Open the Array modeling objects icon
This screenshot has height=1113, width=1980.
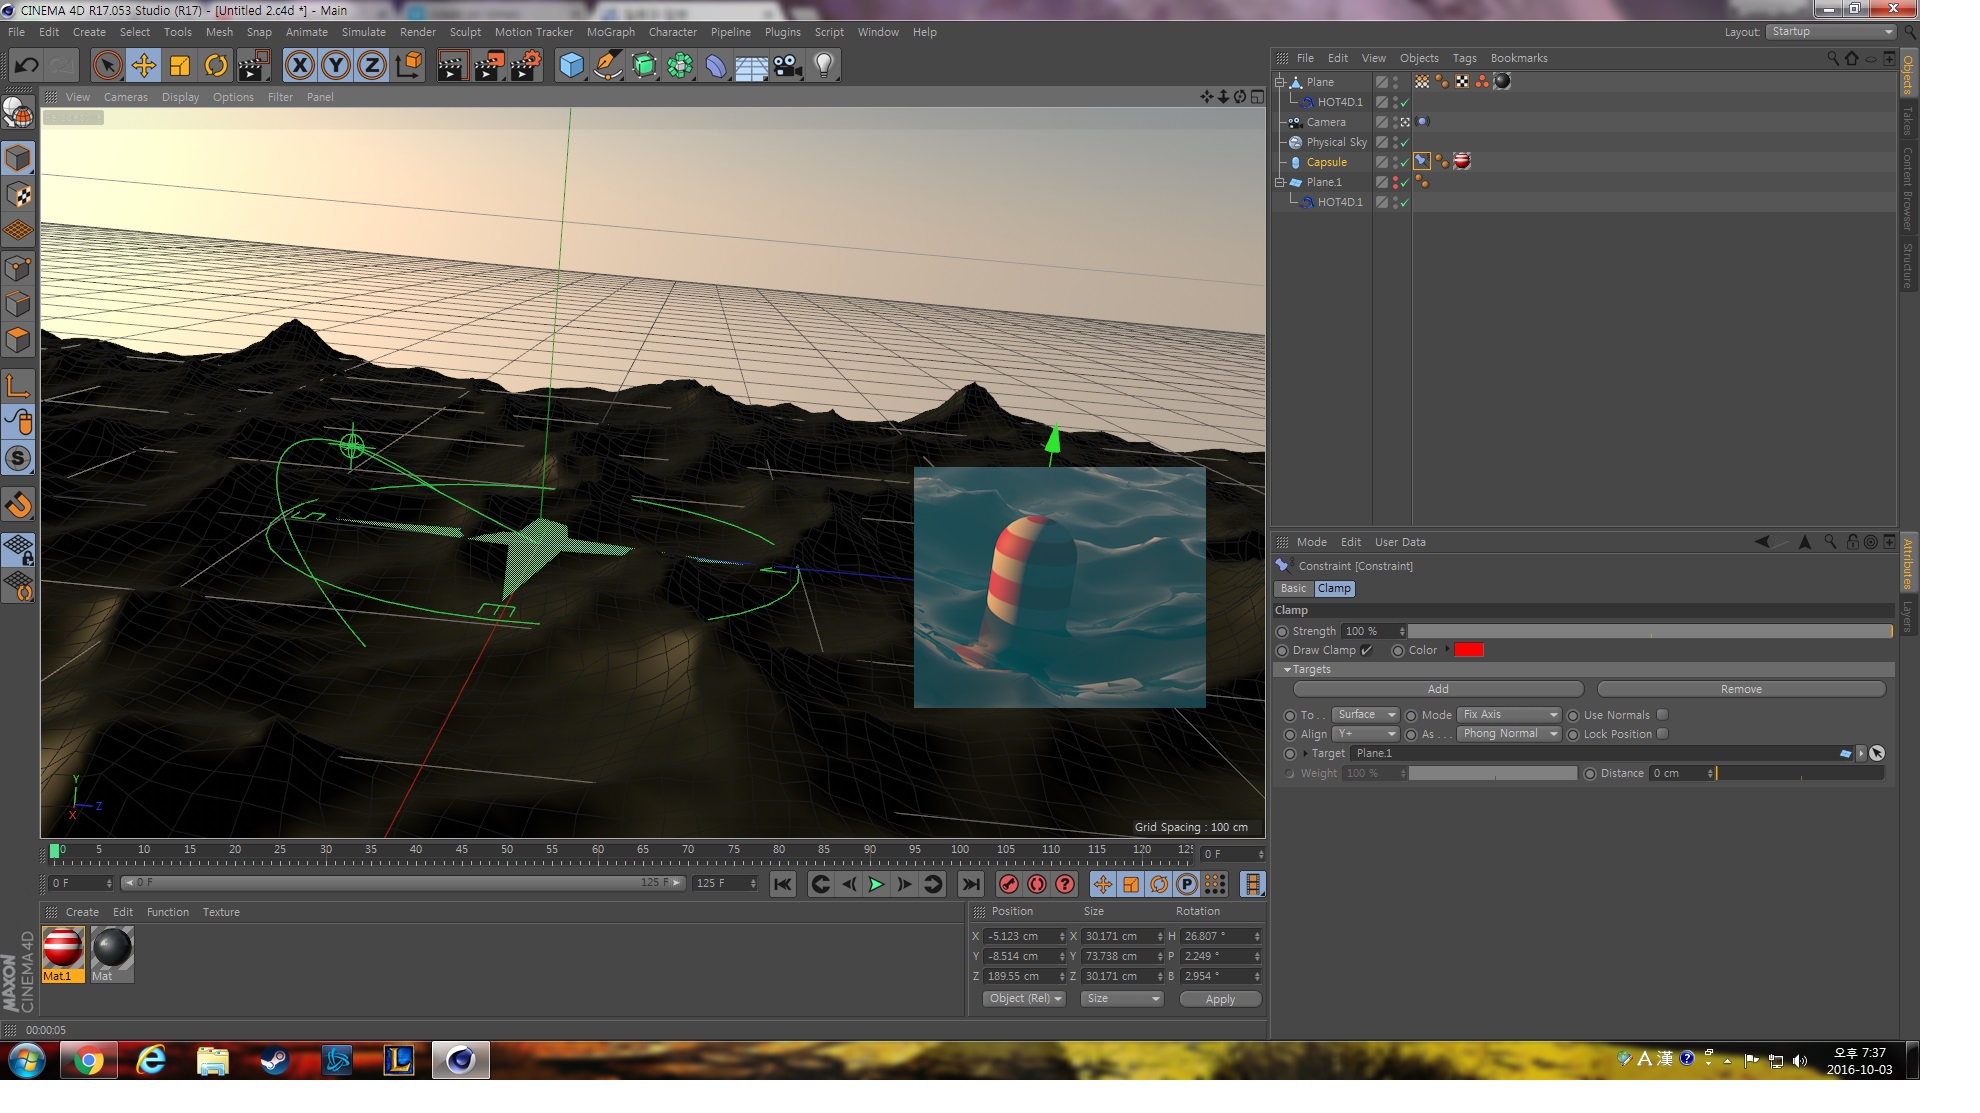click(680, 66)
